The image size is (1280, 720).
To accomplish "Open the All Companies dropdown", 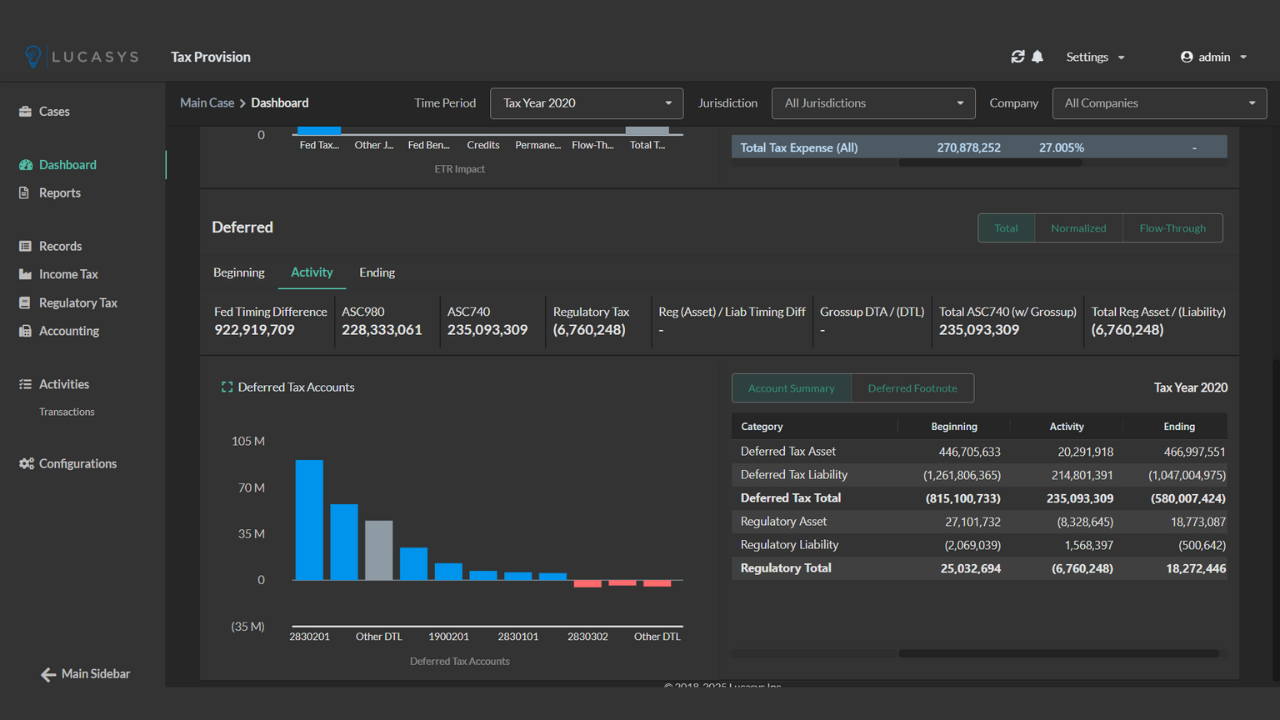I will point(1158,103).
